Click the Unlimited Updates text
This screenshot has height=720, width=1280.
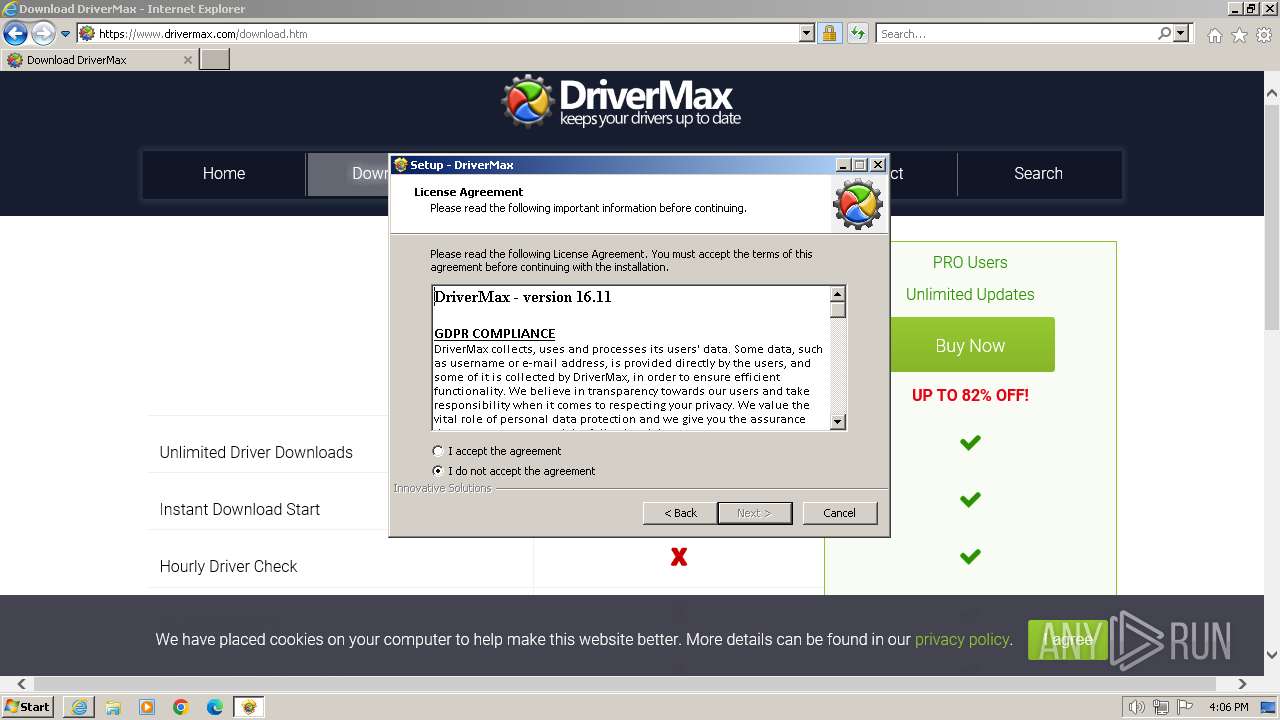[x=970, y=294]
